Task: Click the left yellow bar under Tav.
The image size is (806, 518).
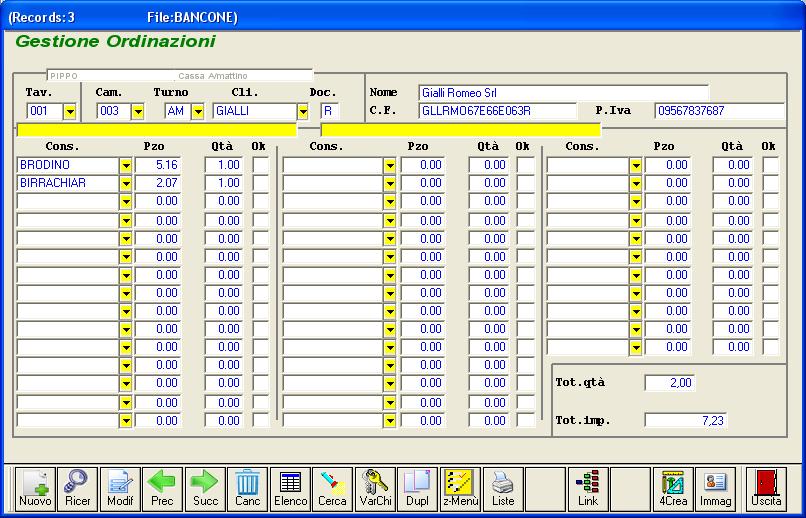Action: pyautogui.click(x=157, y=130)
